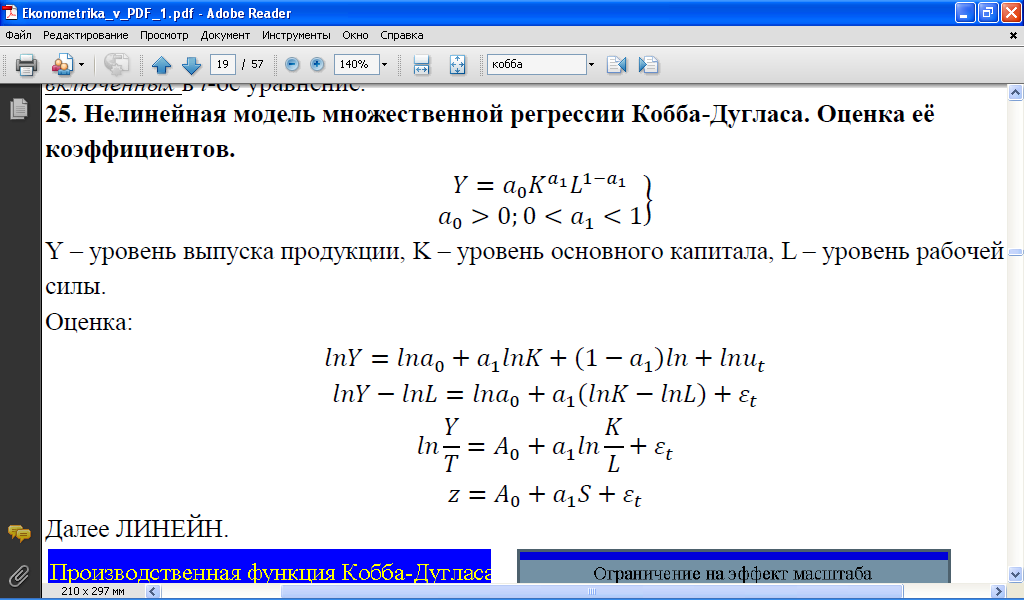Image resolution: width=1024 pixels, height=600 pixels.
Task: Click the horizontal scrollbar left arrow
Action: coord(153,592)
